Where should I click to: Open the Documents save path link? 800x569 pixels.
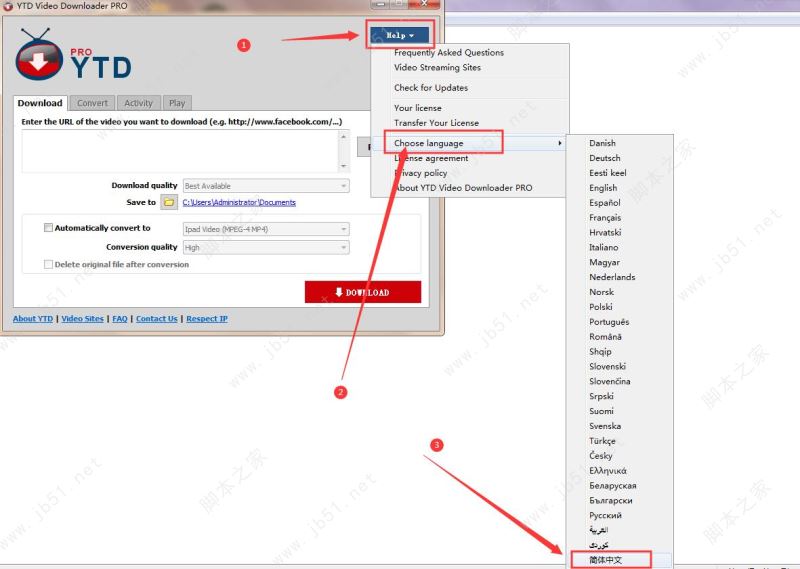[239, 203]
